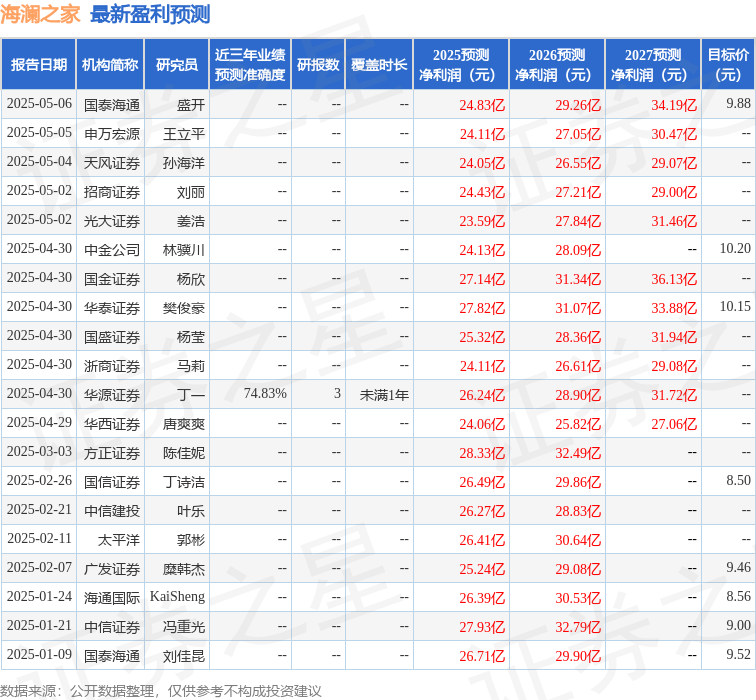Select researcher 王立平
The image size is (756, 700).
coord(184,134)
